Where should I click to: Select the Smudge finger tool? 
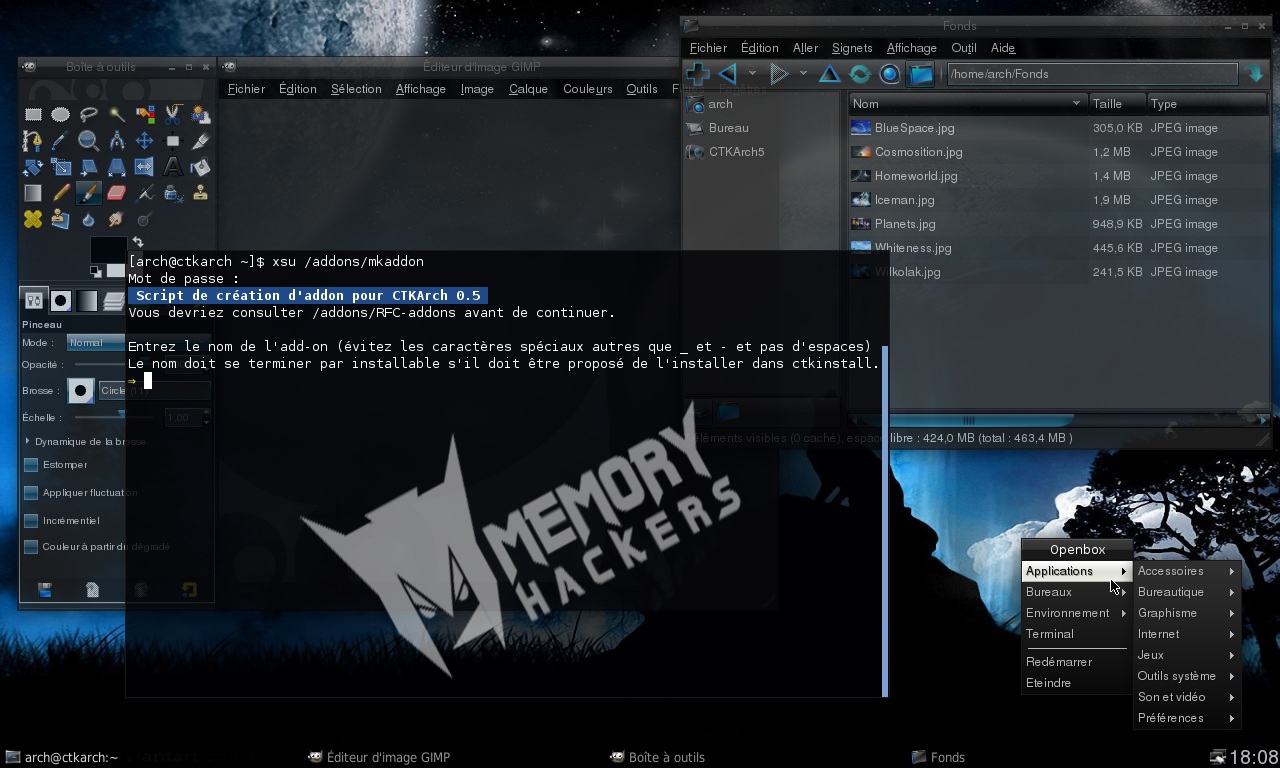[x=117, y=219]
